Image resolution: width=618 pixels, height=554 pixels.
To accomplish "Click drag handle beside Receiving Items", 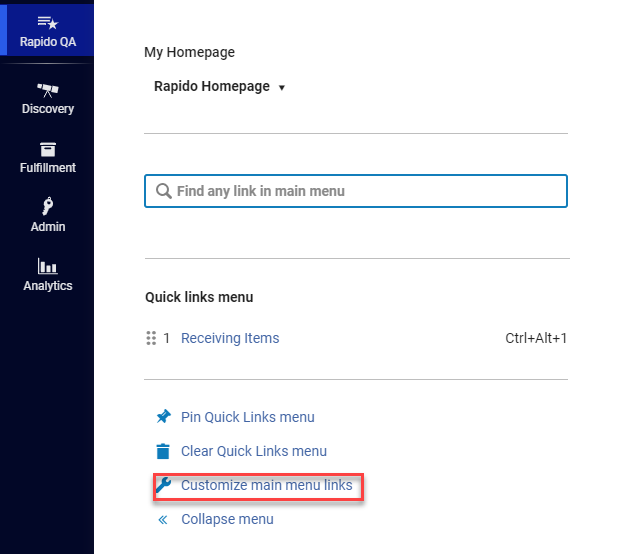I will point(152,338).
